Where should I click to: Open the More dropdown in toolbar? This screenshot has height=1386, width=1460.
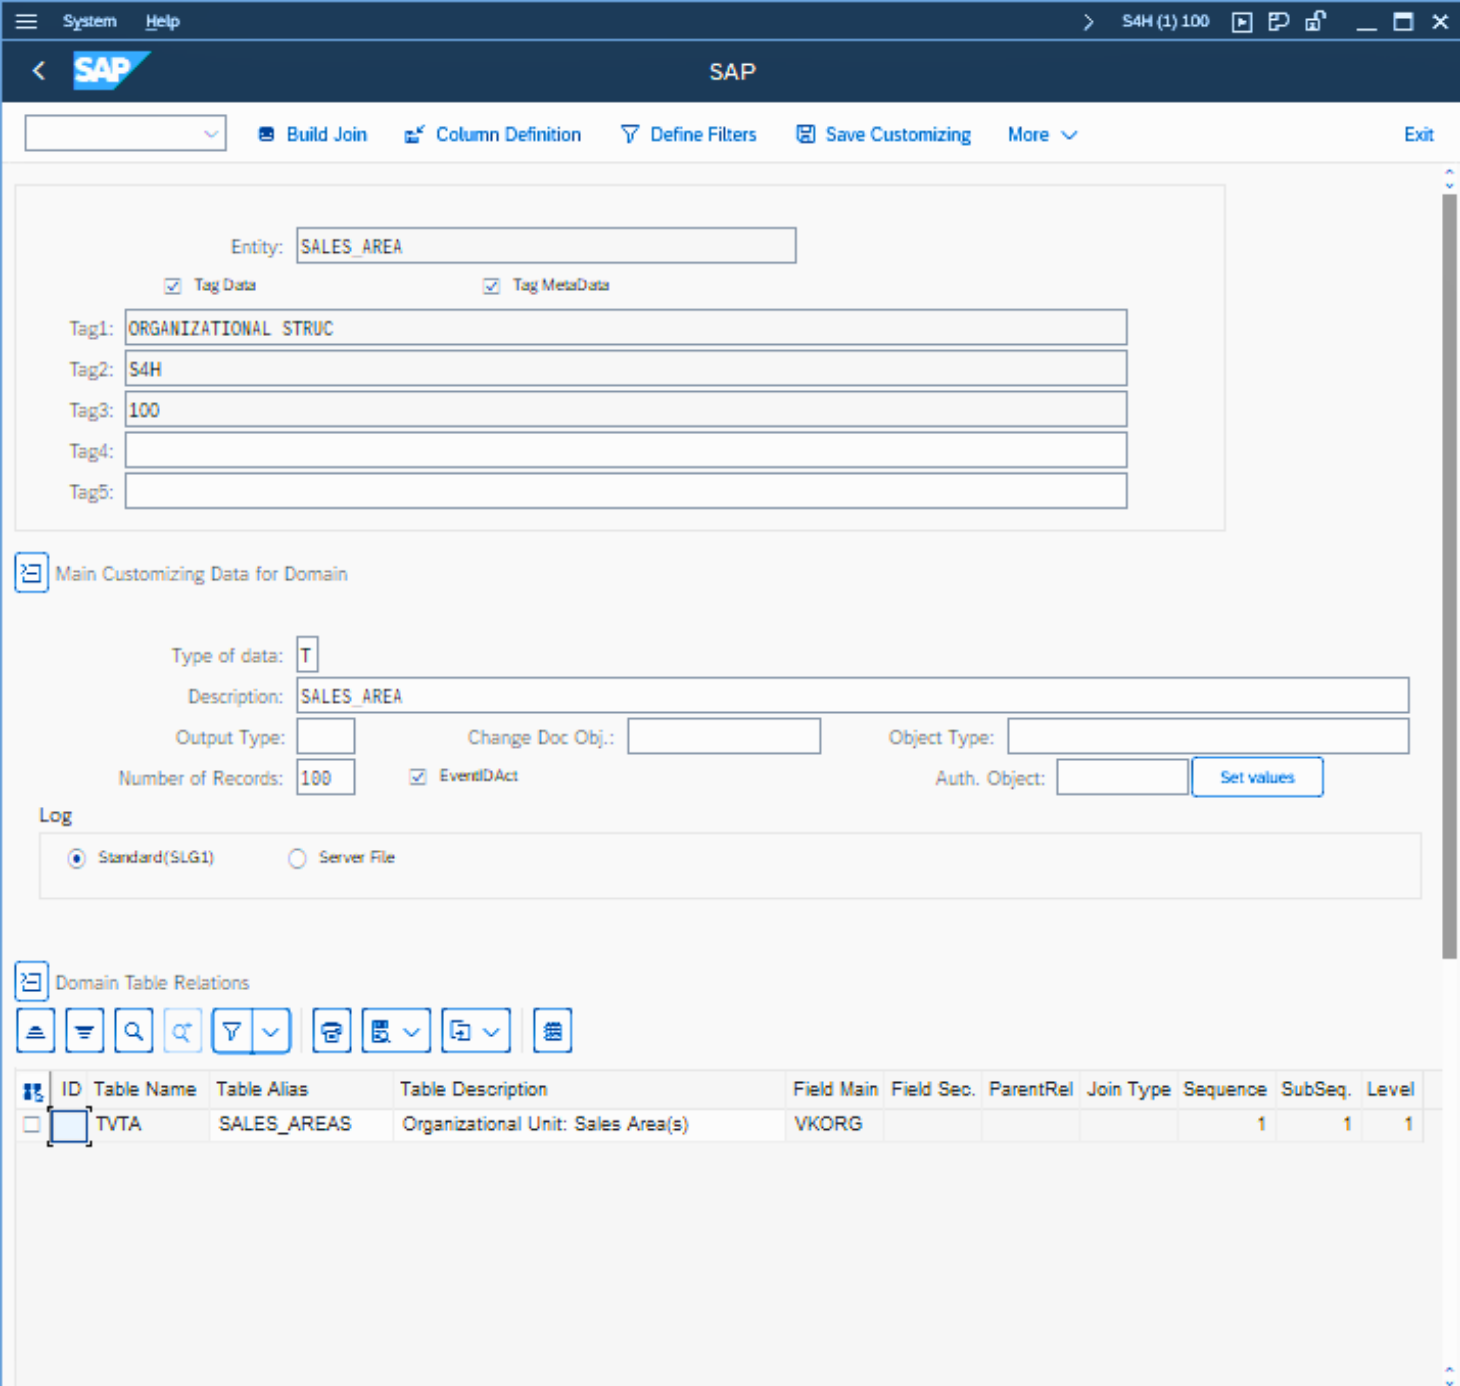click(1041, 135)
